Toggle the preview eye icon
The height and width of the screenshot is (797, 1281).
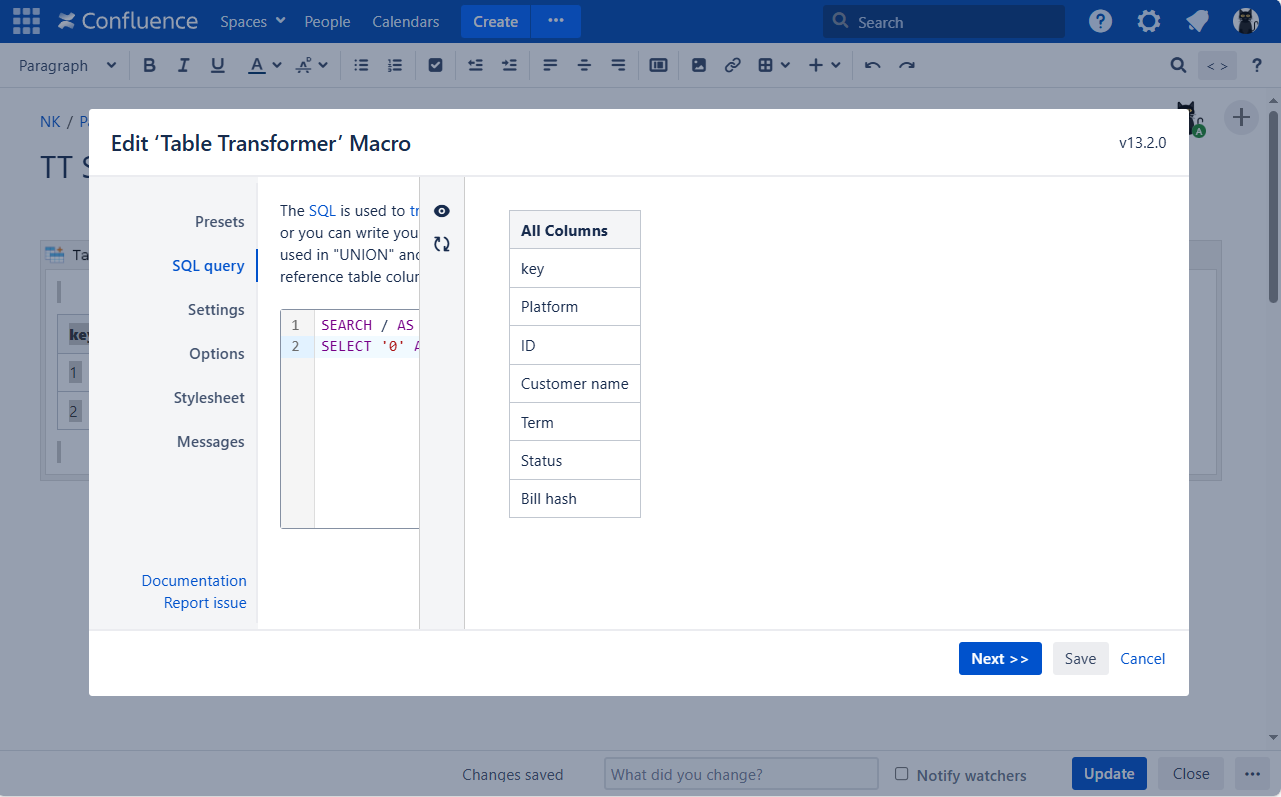point(442,211)
